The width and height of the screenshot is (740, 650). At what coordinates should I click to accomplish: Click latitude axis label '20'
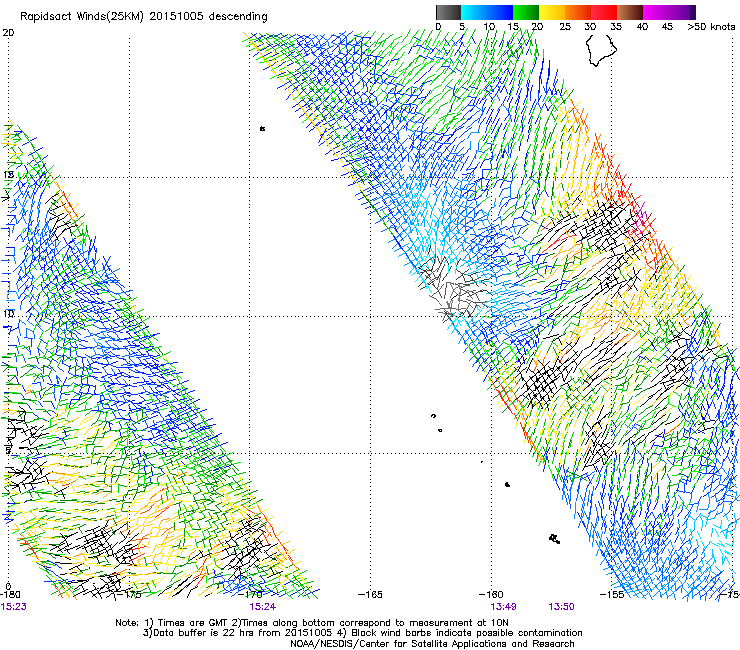point(8,33)
